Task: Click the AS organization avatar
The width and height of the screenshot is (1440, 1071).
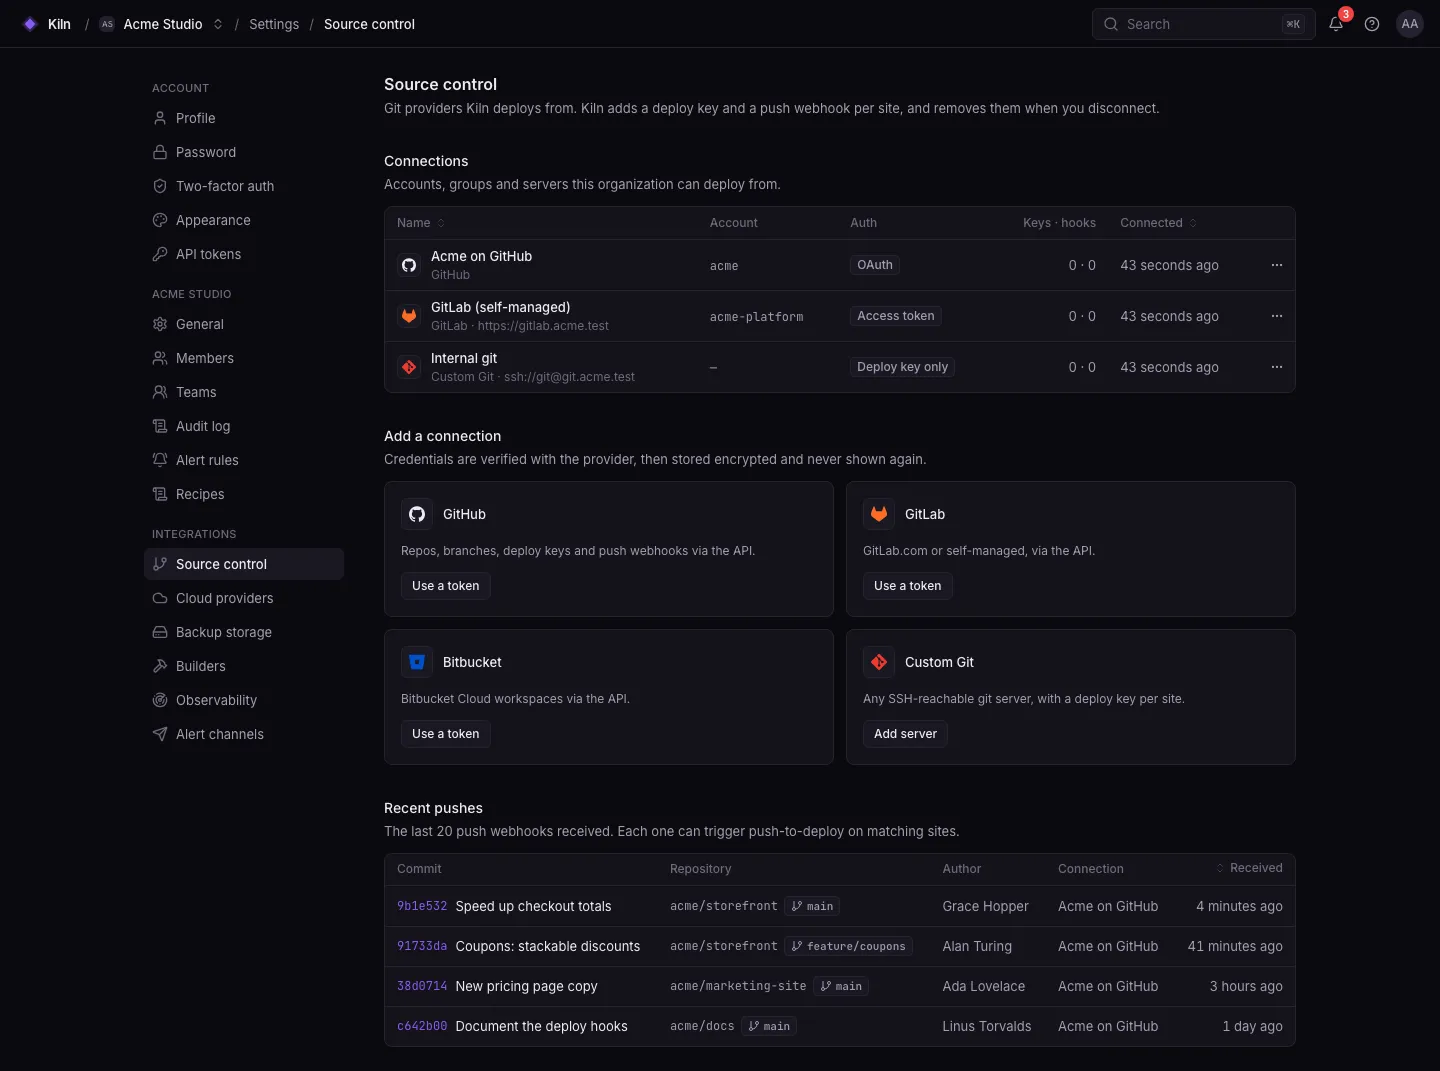Action: pyautogui.click(x=107, y=24)
